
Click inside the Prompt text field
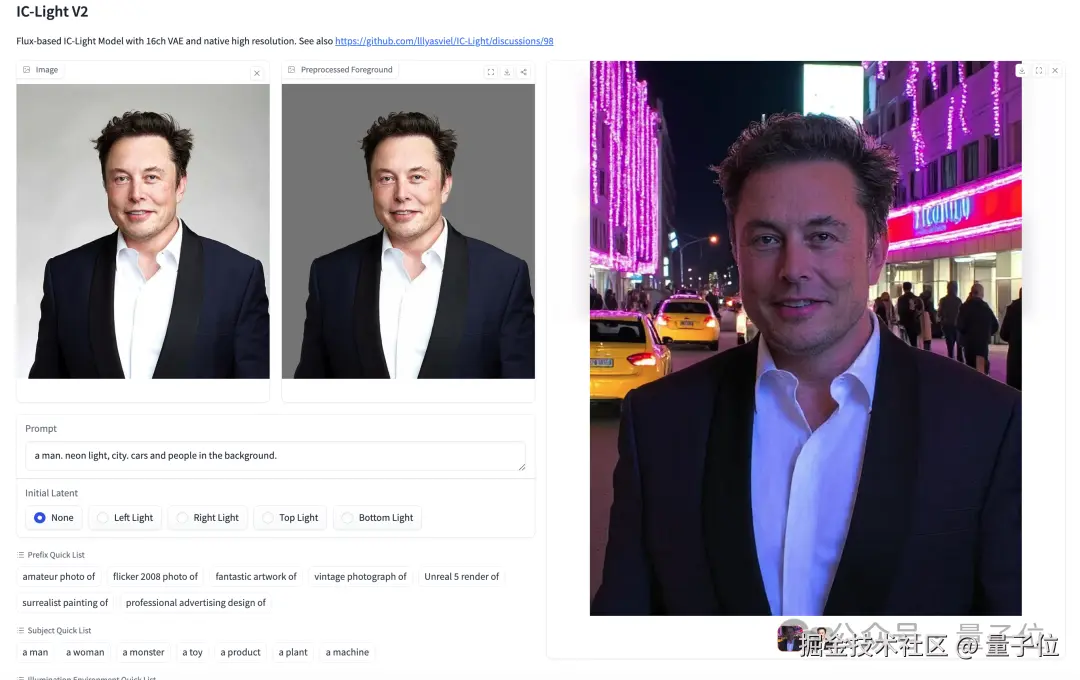pos(276,456)
